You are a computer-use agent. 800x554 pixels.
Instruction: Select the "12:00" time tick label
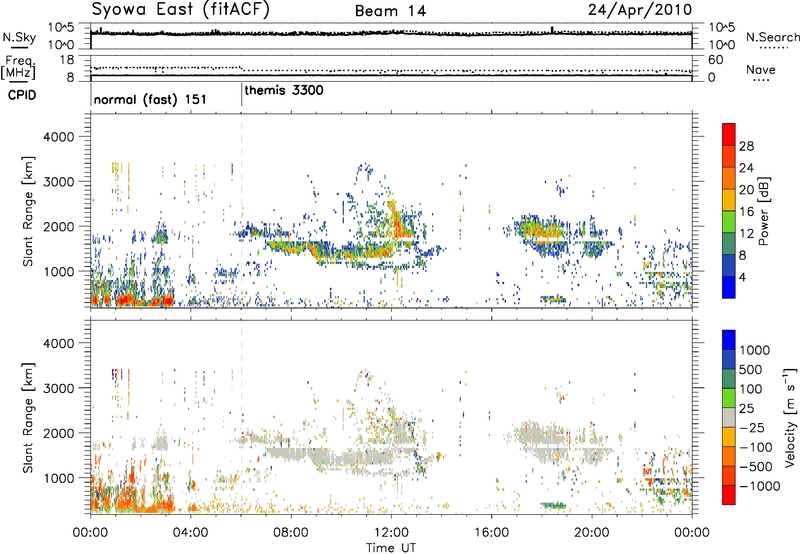(391, 533)
